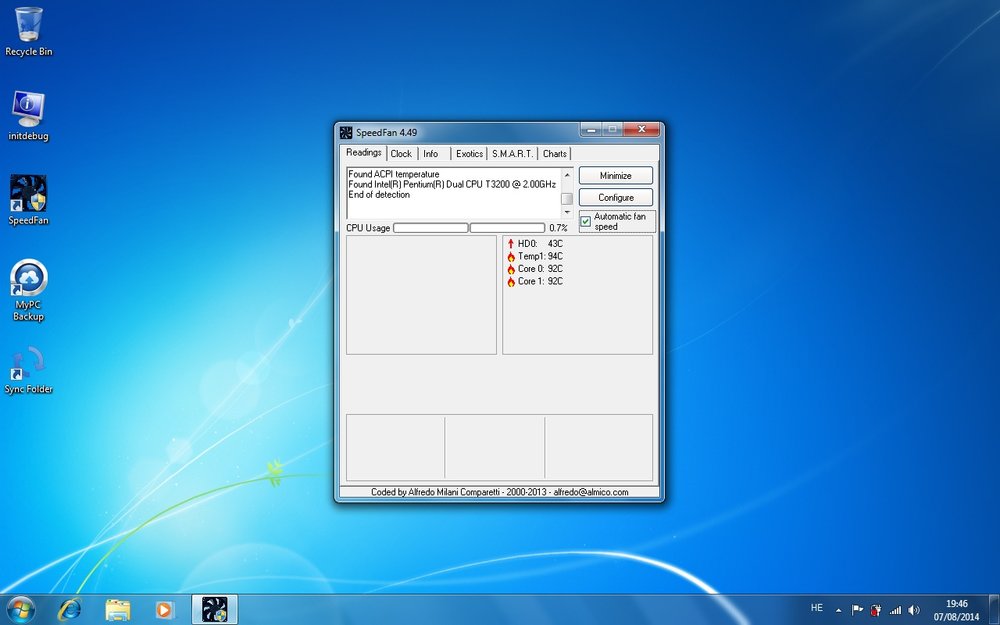This screenshot has width=1000, height=625.
Task: Open the Recycle Bin desktop icon
Action: coord(28,32)
